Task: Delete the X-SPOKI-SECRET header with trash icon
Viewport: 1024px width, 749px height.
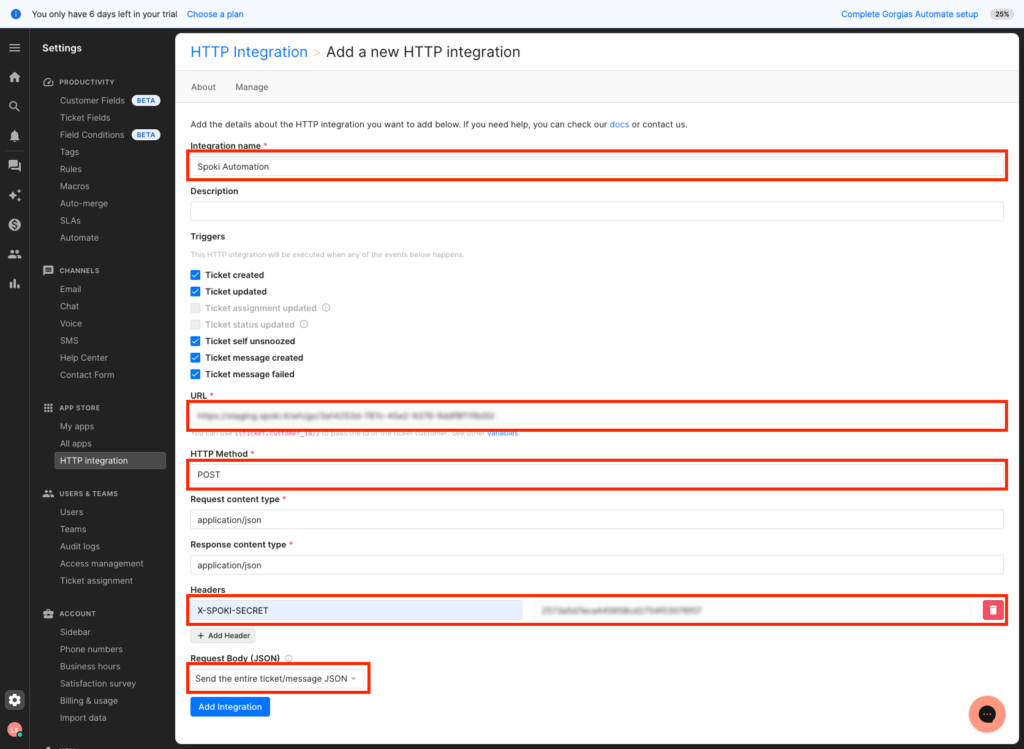Action: pos(992,609)
